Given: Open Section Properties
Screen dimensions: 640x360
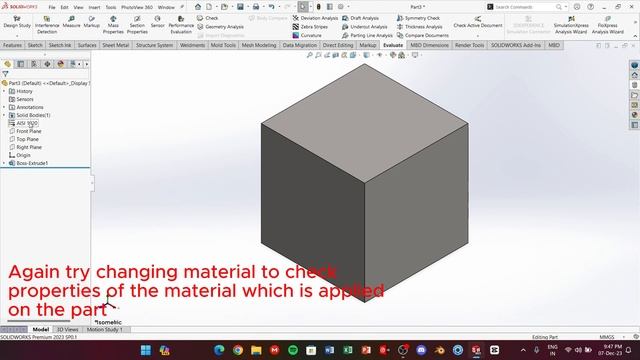Looking at the screenshot, I should coord(137,25).
